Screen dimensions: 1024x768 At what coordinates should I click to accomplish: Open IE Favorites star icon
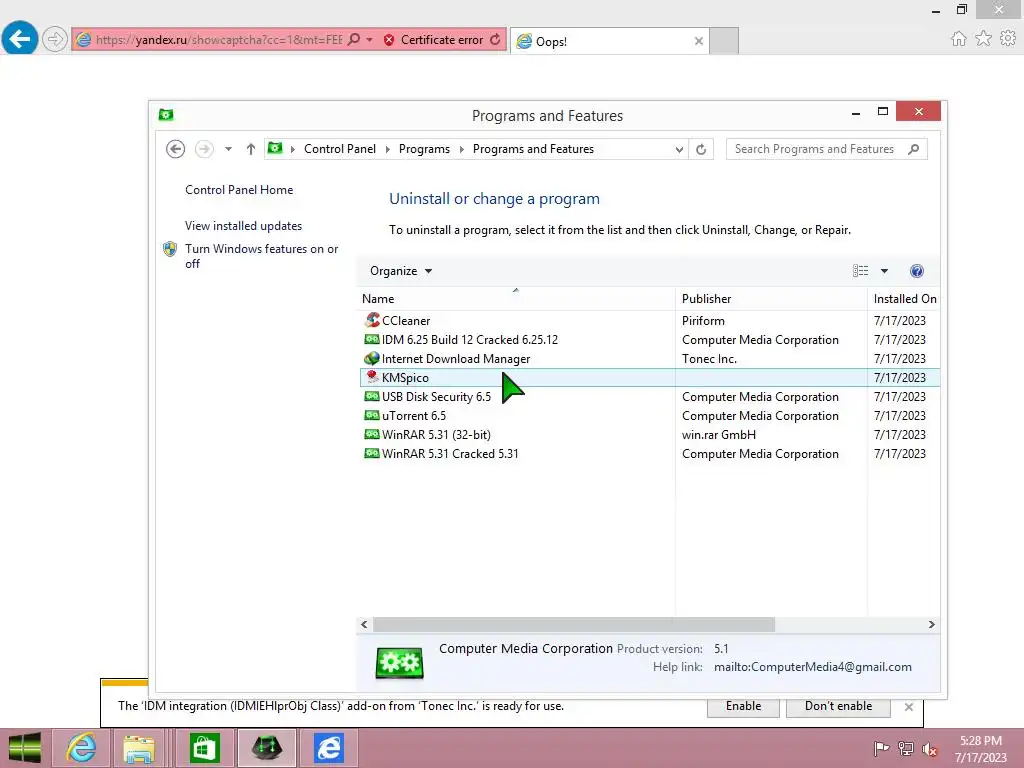[983, 39]
